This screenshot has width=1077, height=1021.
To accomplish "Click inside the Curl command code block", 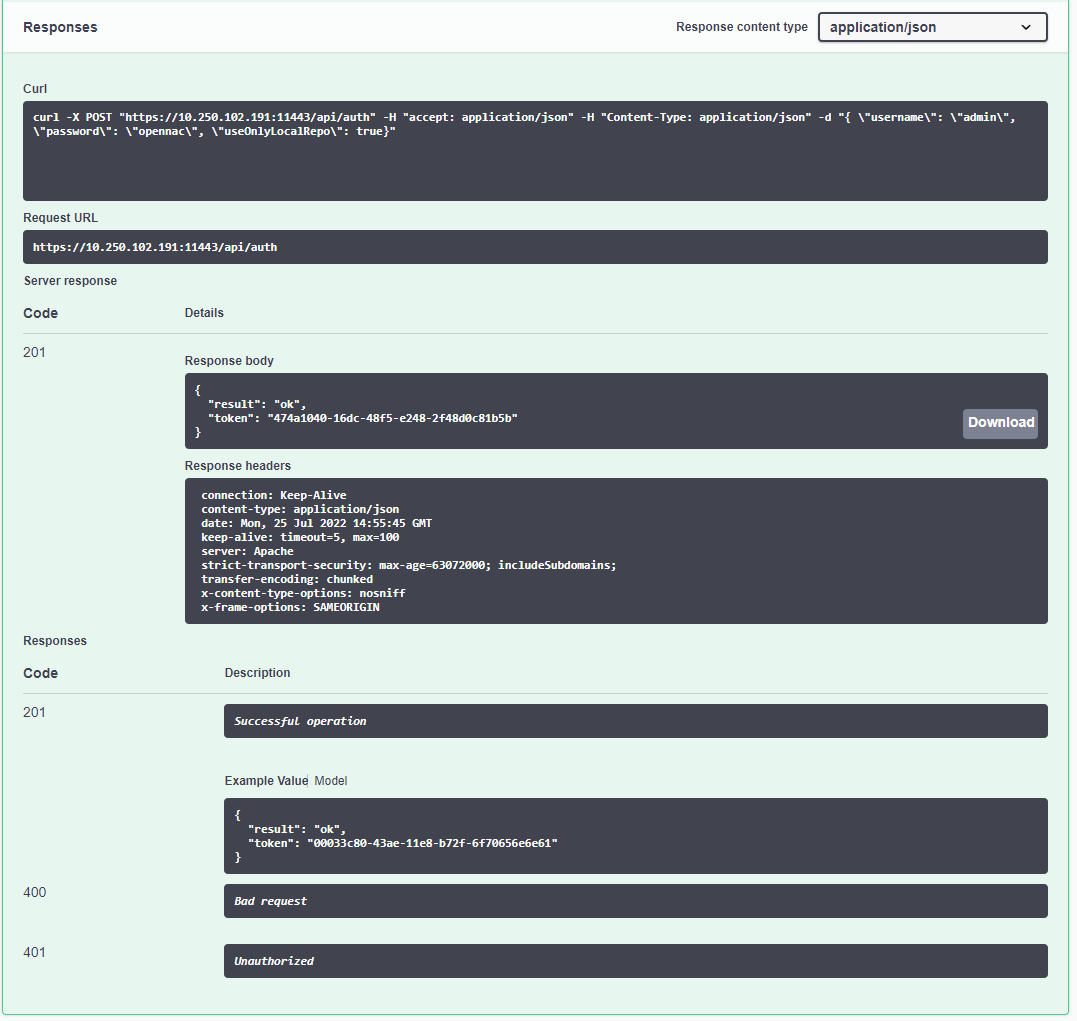I will 535,150.
